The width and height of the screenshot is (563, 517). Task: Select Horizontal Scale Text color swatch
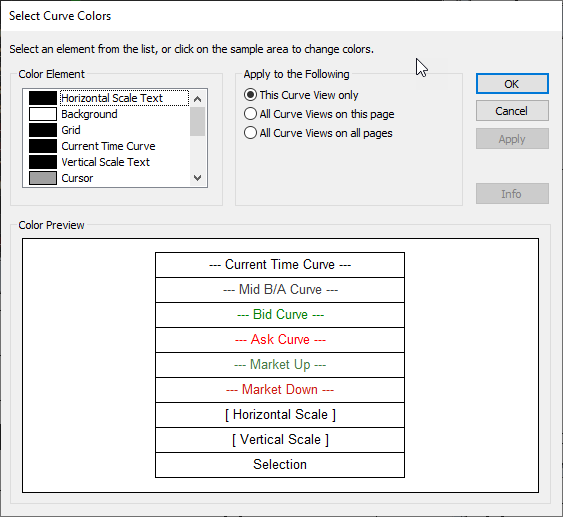pyautogui.click(x=43, y=98)
